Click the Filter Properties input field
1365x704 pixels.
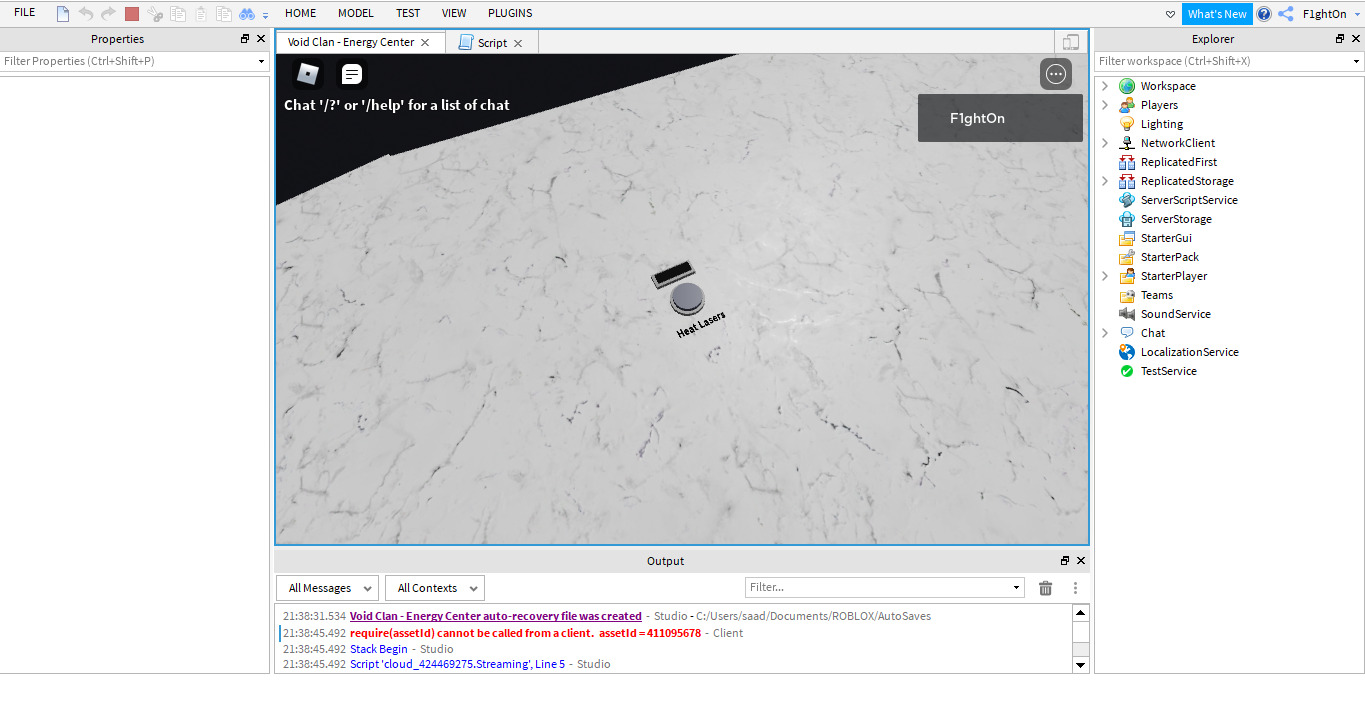tap(127, 61)
